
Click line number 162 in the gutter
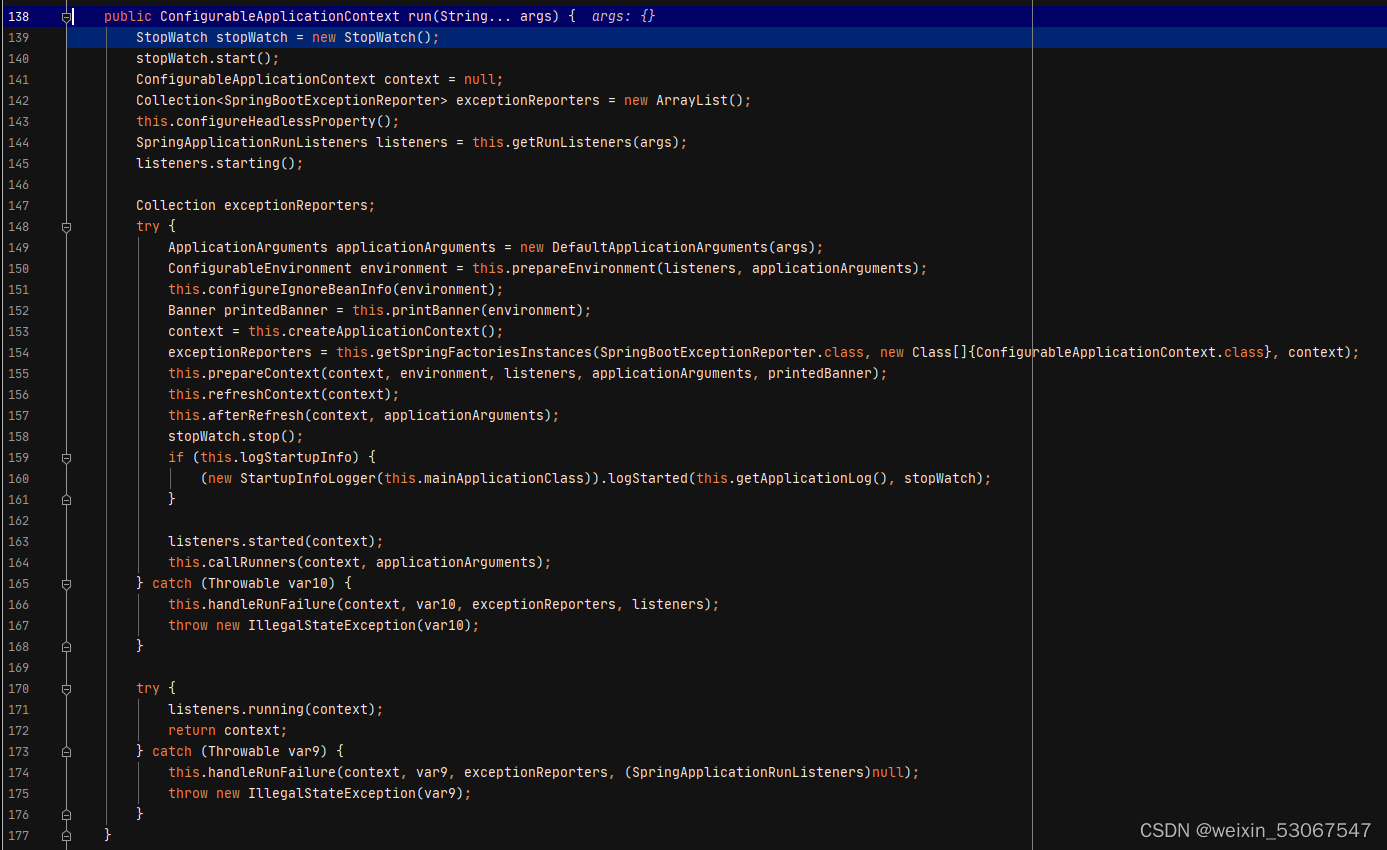18,521
